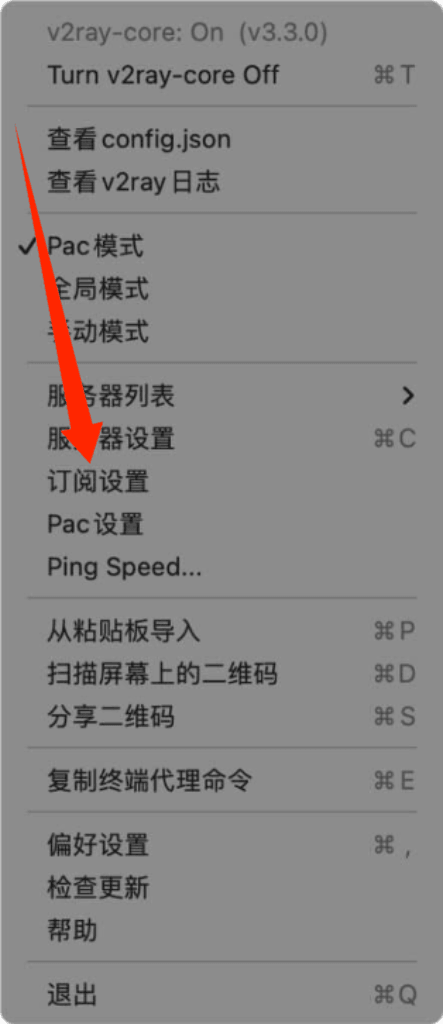The width and height of the screenshot is (443, 1024).
Task: Open 查看 config.json menu entry
Action: tap(222, 139)
